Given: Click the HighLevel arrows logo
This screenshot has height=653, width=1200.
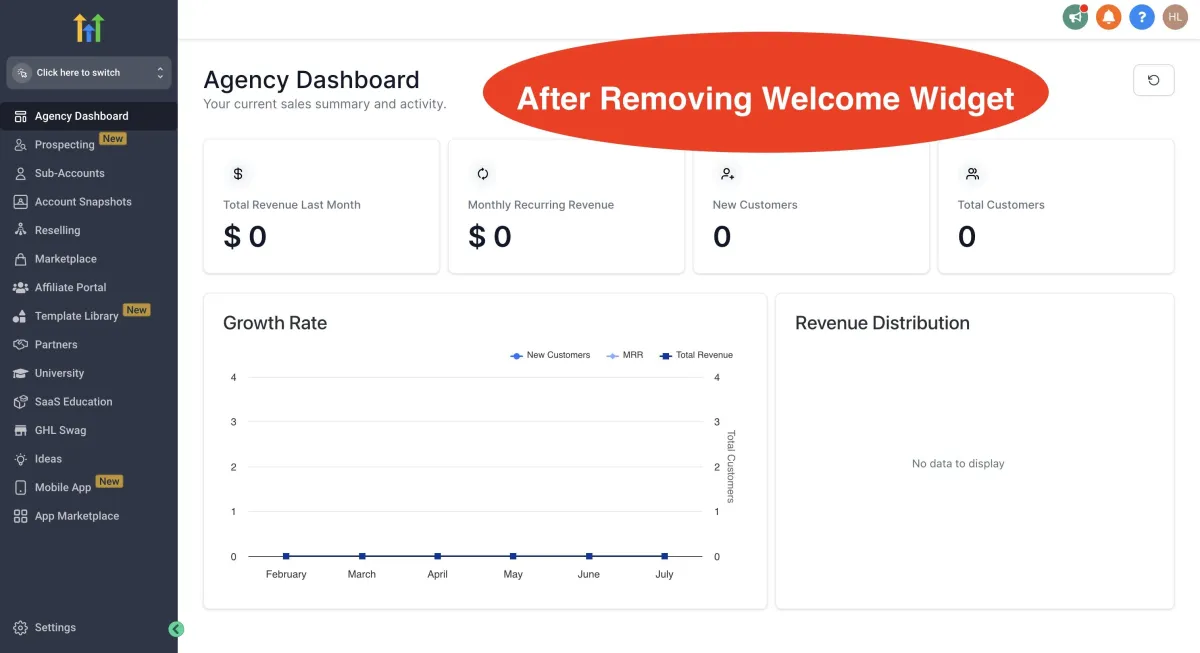Looking at the screenshot, I should click(89, 27).
